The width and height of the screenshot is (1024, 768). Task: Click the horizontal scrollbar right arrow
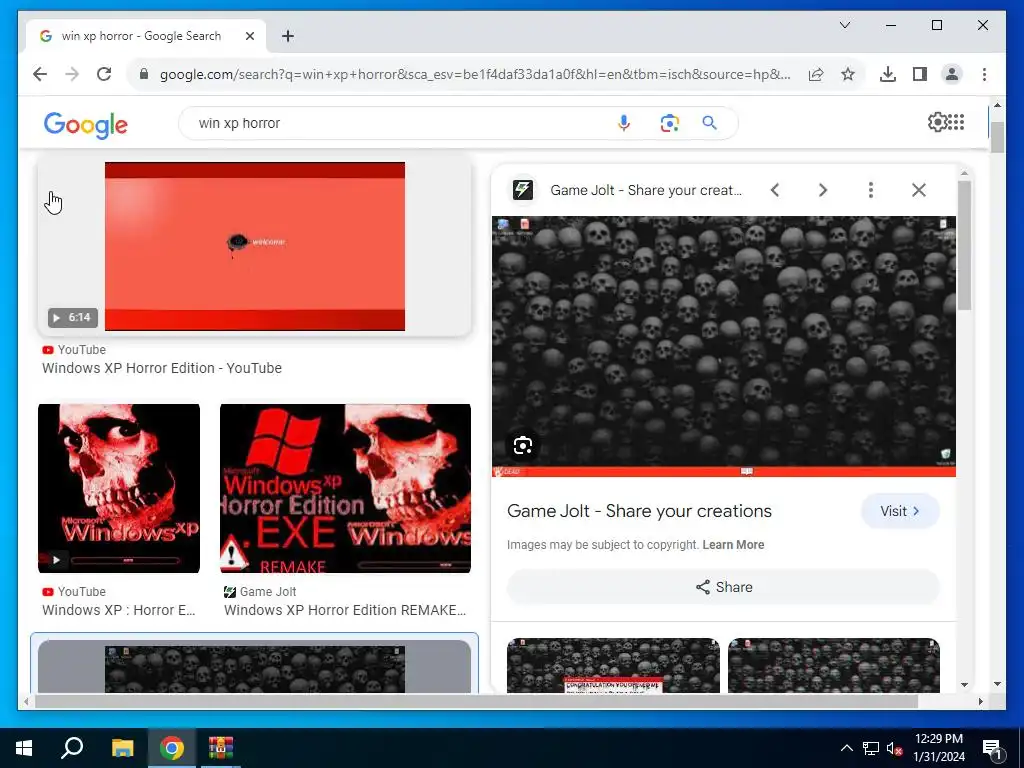(x=980, y=701)
